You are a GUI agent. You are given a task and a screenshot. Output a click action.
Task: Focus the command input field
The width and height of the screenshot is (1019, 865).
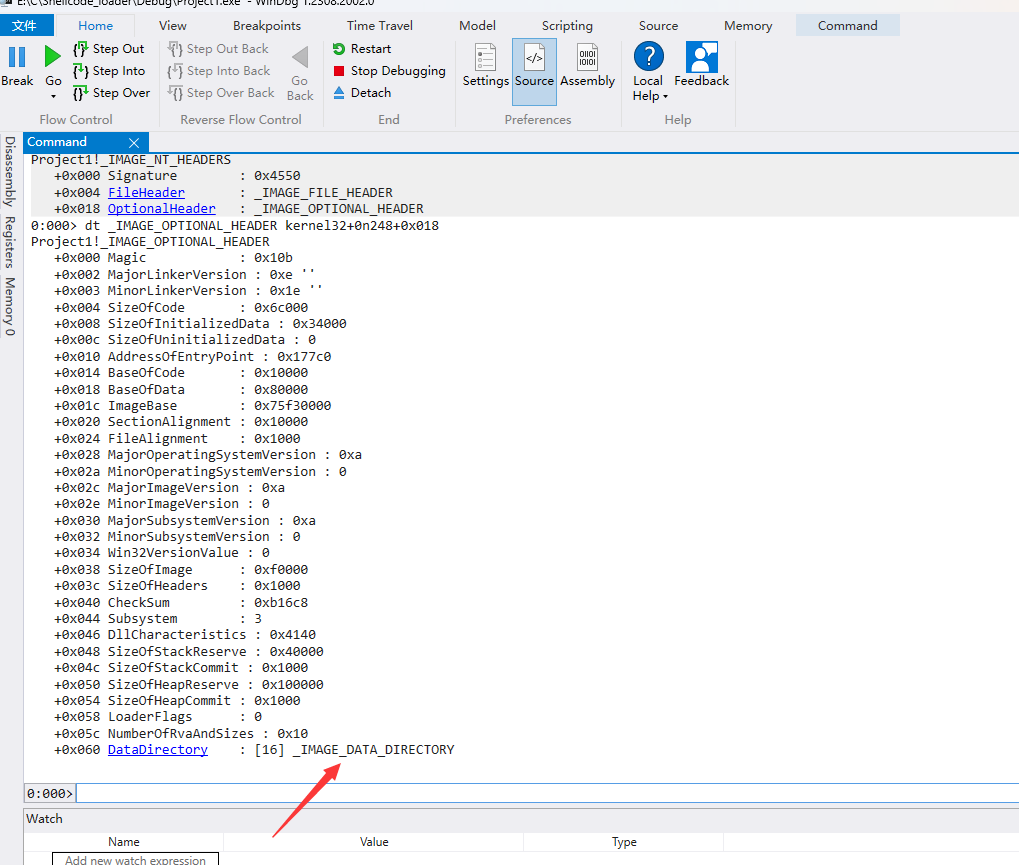tap(540, 793)
